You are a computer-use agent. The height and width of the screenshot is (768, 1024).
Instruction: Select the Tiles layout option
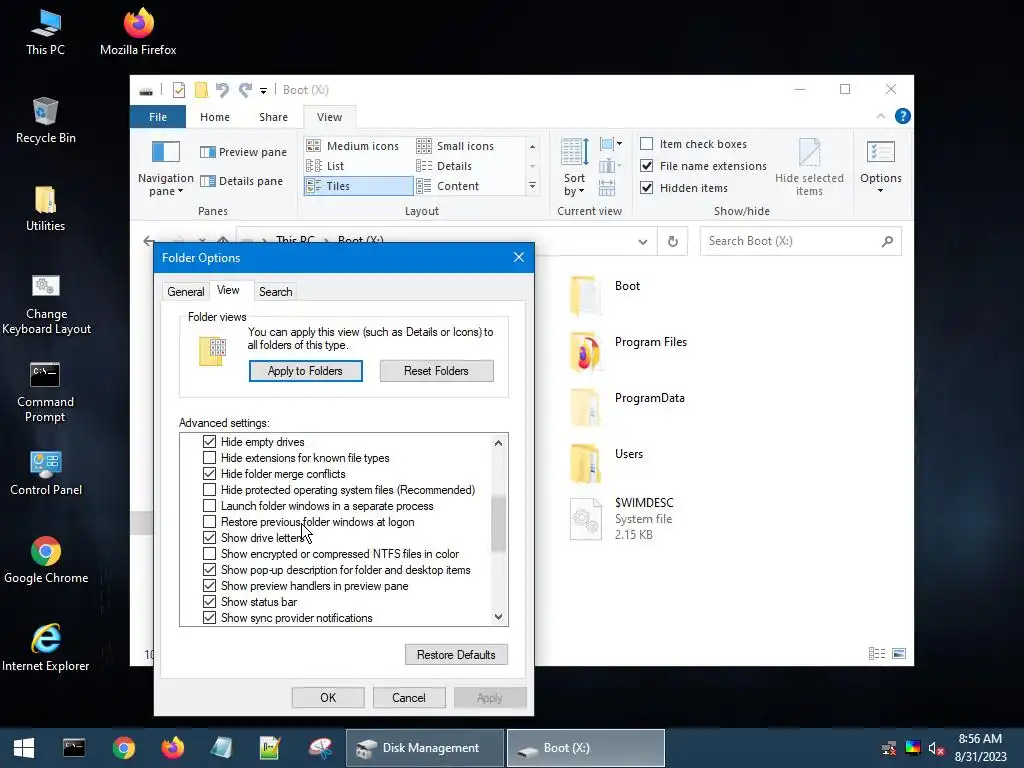tap(358, 186)
